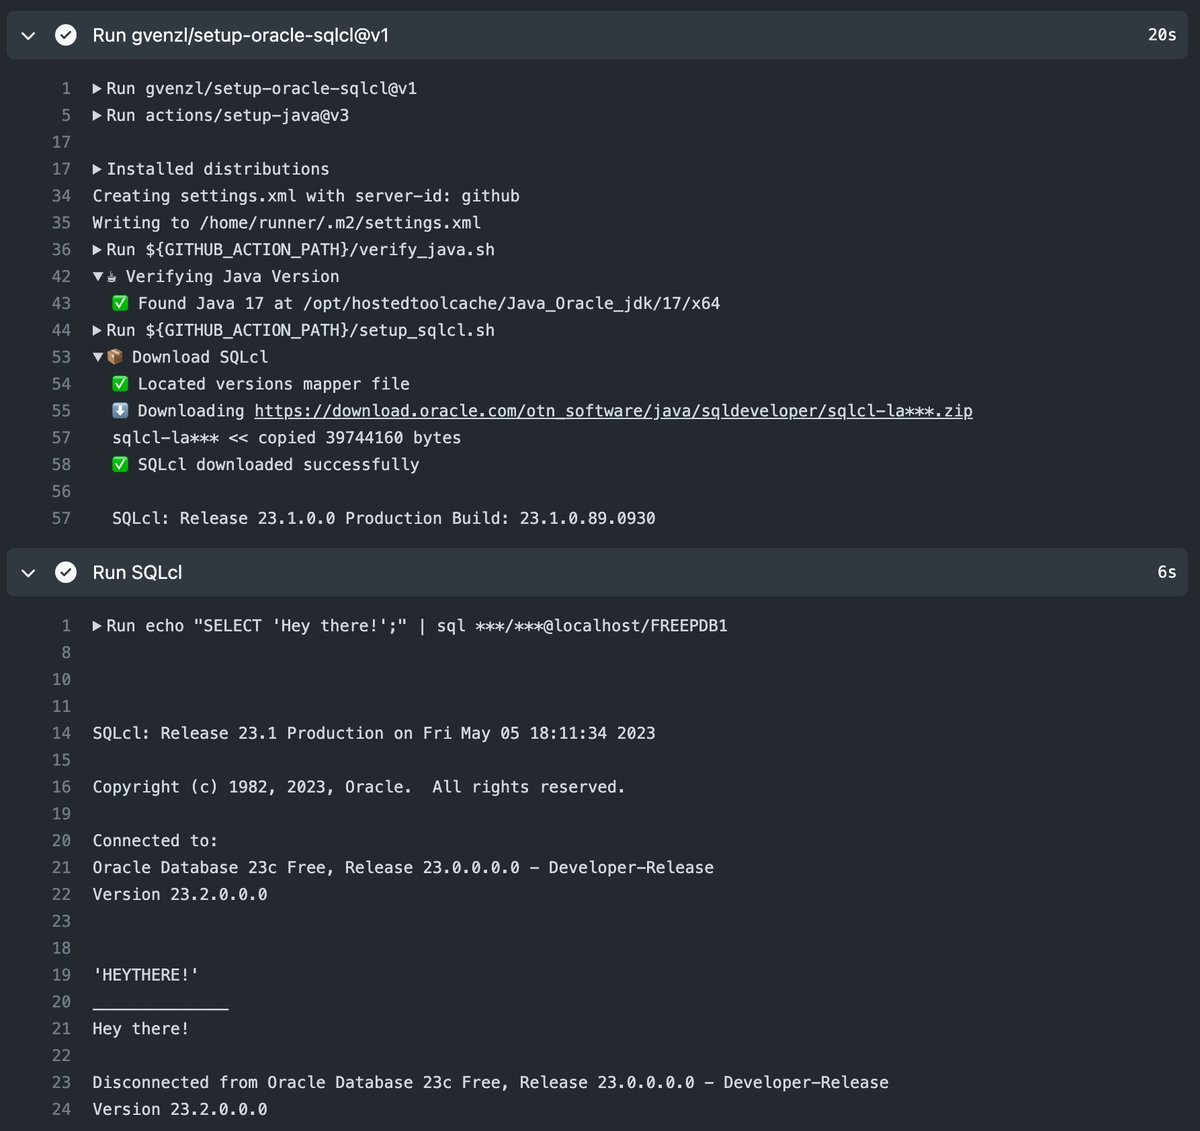Click the 'Connected to:' log line

[155, 841]
